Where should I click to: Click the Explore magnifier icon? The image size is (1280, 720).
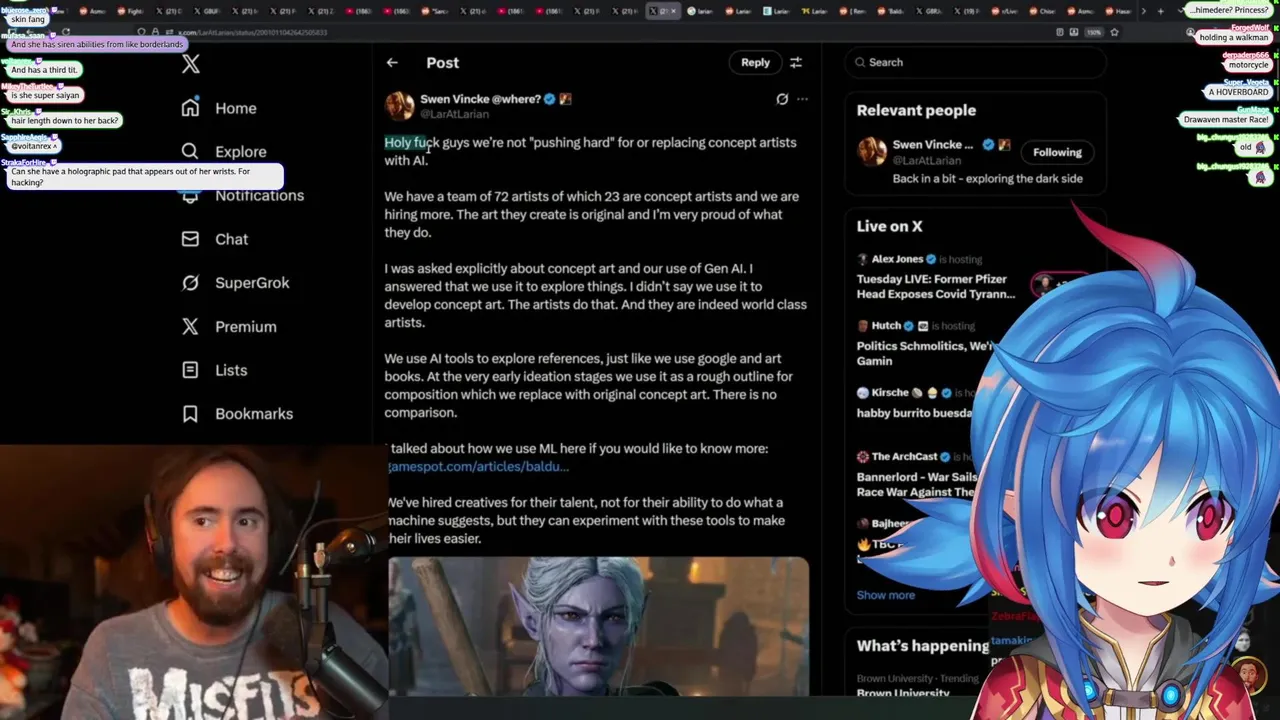coord(190,152)
